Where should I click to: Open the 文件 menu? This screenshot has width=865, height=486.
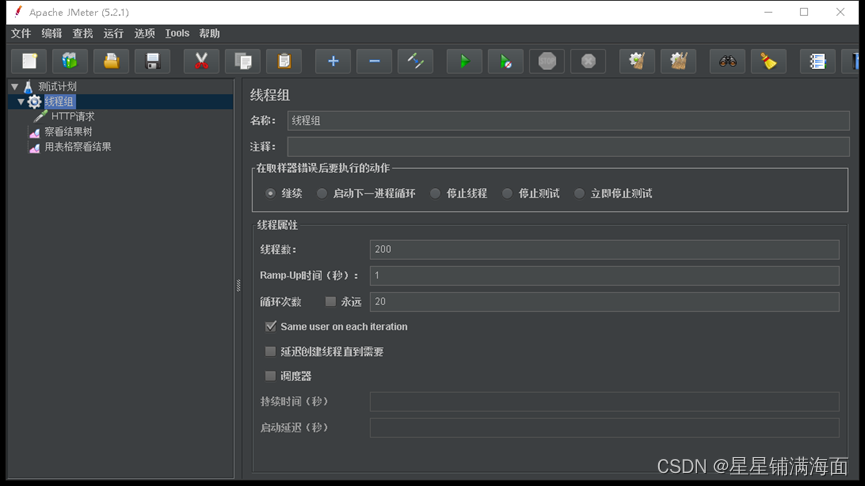click(21, 34)
